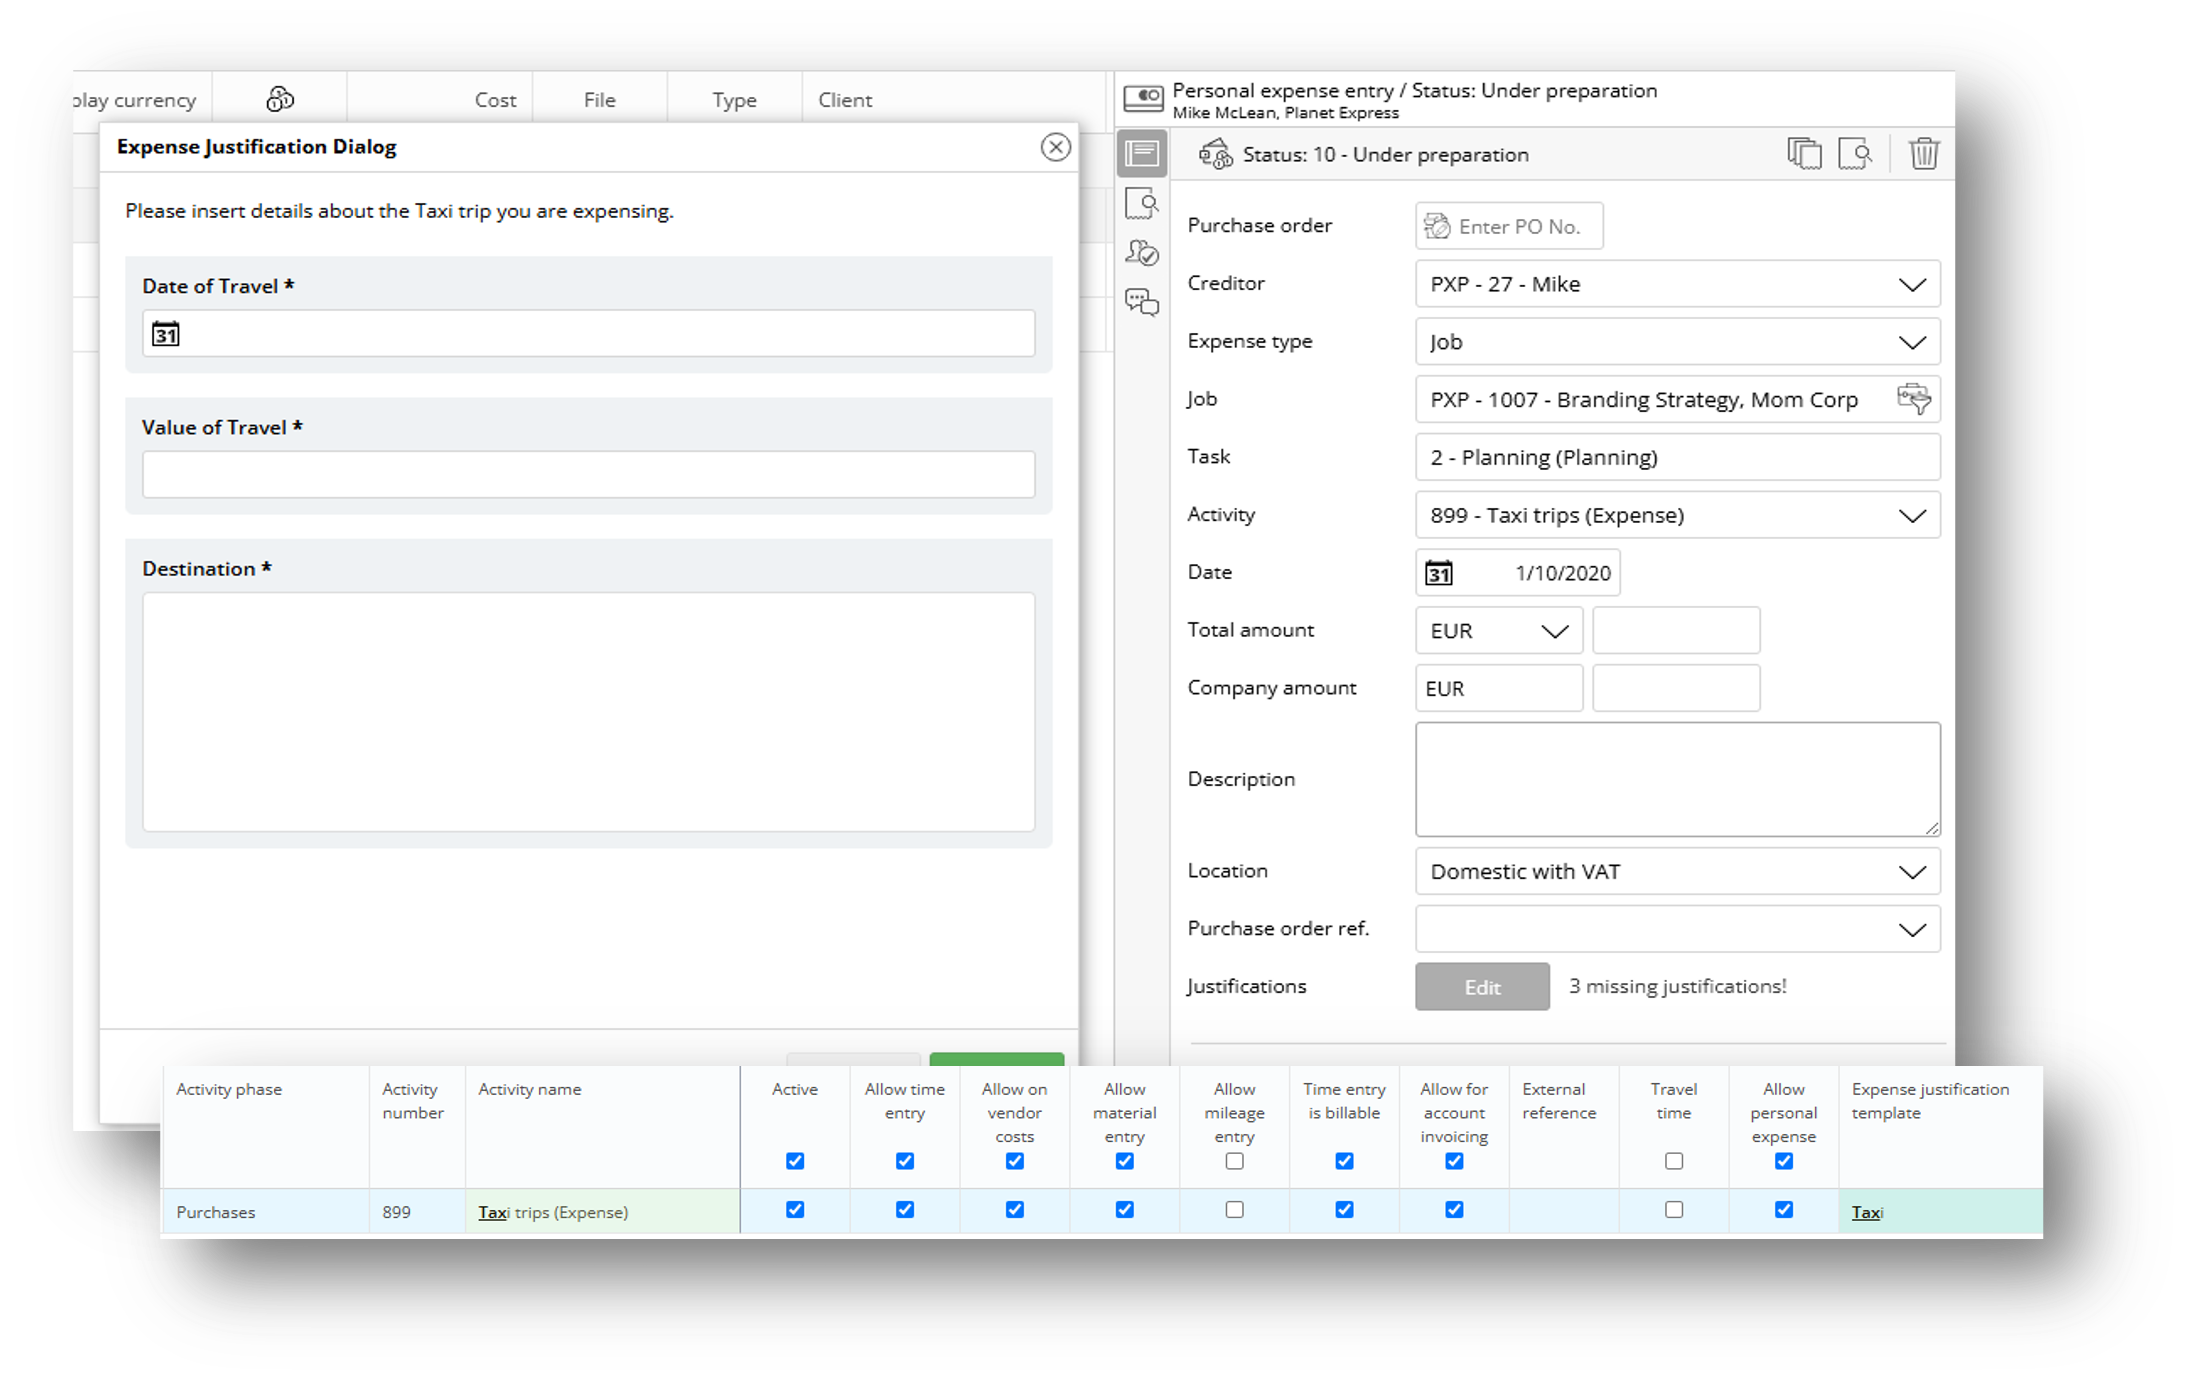Click the Edit justifications button

pyautogui.click(x=1481, y=987)
